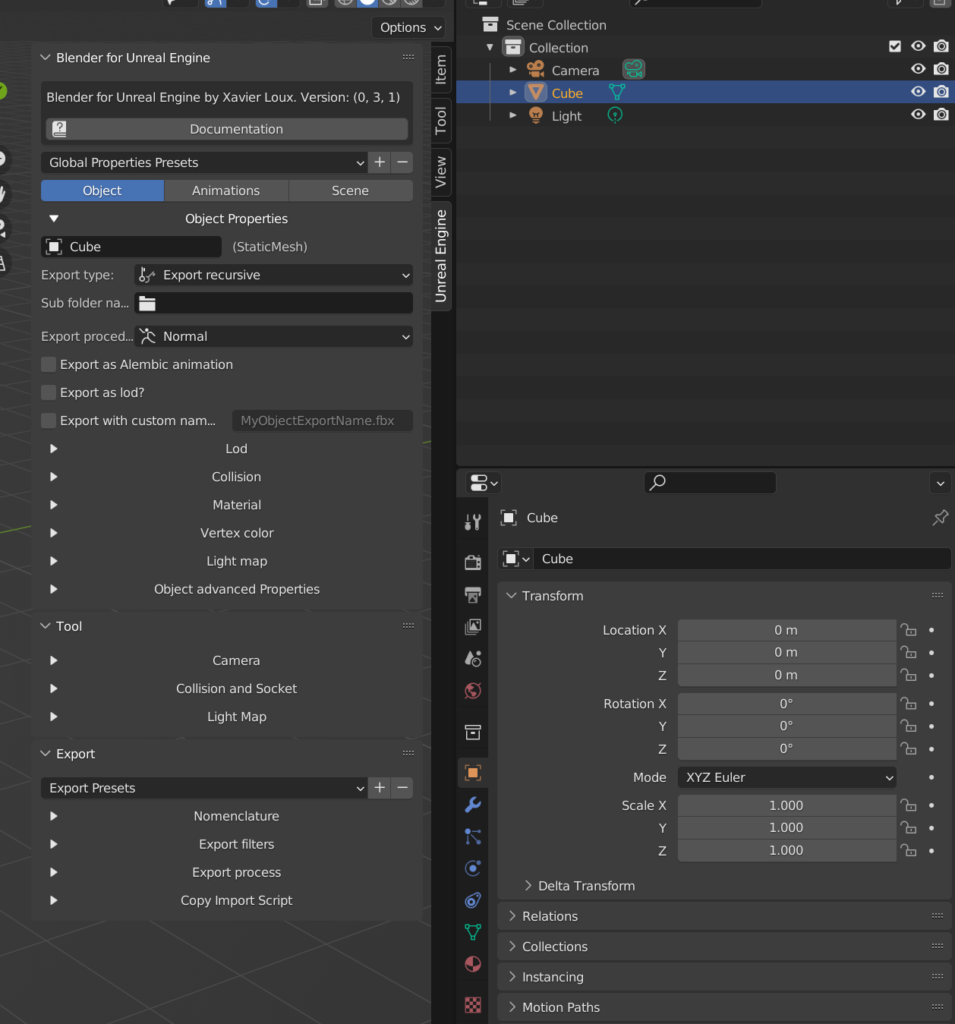Click the light data icon beside Light
The image size is (955, 1024).
pyautogui.click(x=615, y=116)
